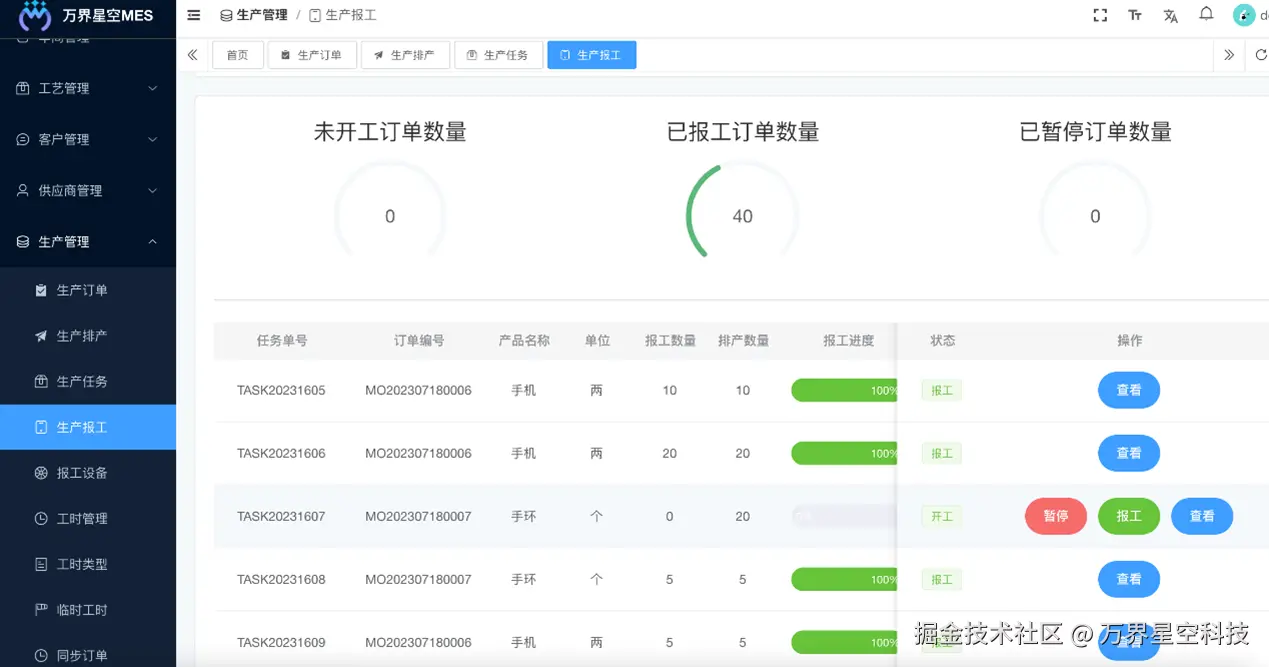Open the 生产任务 tab
This screenshot has width=1269, height=667.
(x=498, y=55)
